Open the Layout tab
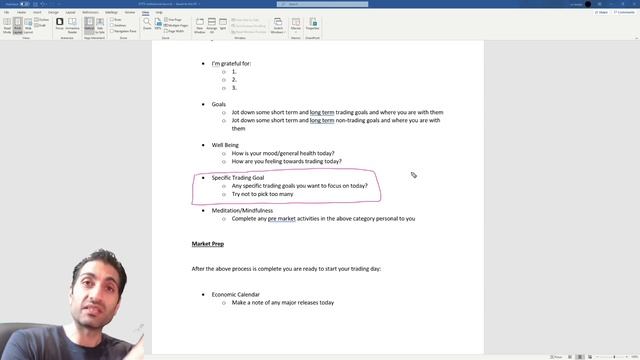640x360 pixels. click(71, 13)
